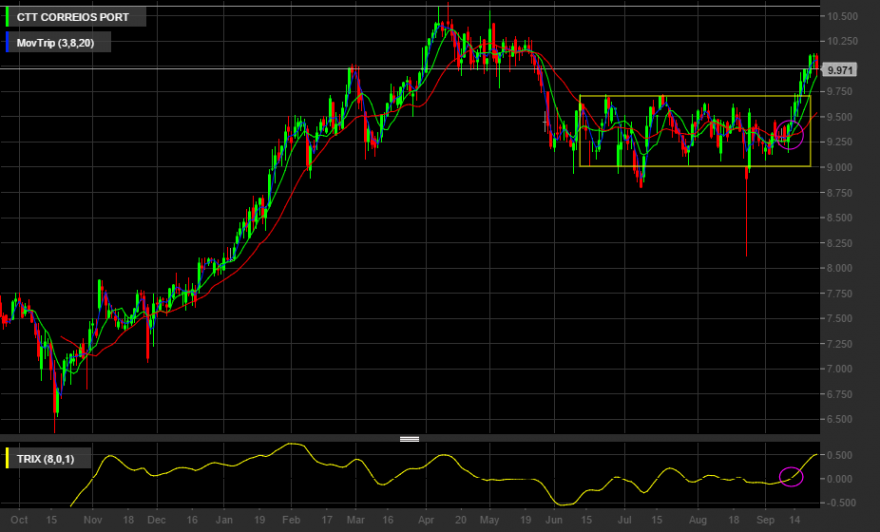Screen dimensions: 880x532
Task: Click the 6.750 price axis label
Action: click(x=840, y=394)
